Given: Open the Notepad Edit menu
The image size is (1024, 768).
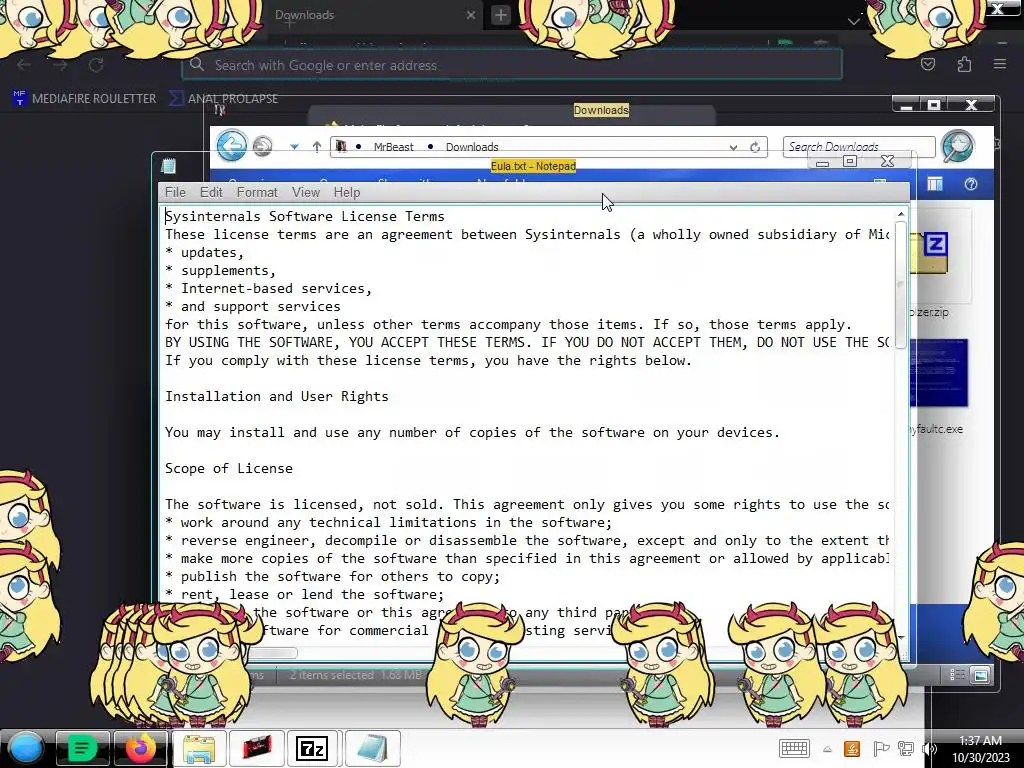Looking at the screenshot, I should click(x=211, y=192).
